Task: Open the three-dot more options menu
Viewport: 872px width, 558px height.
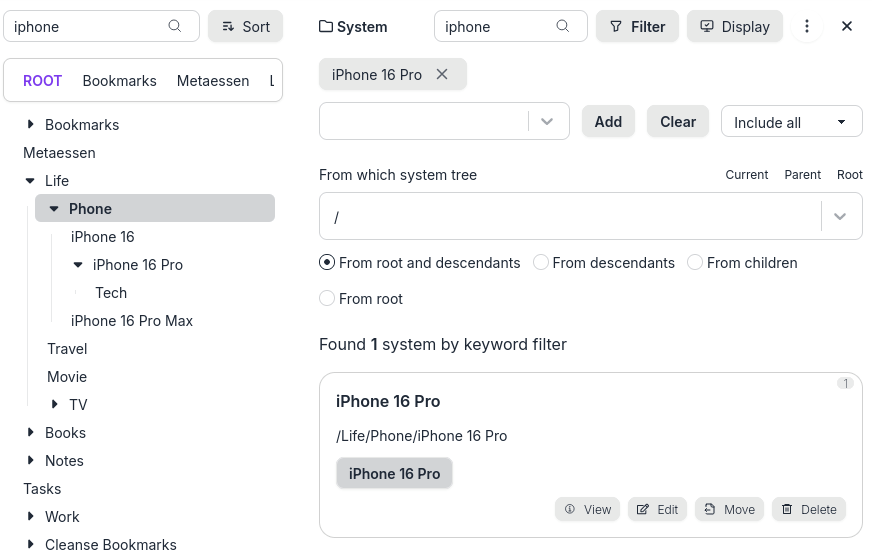Action: click(x=807, y=27)
